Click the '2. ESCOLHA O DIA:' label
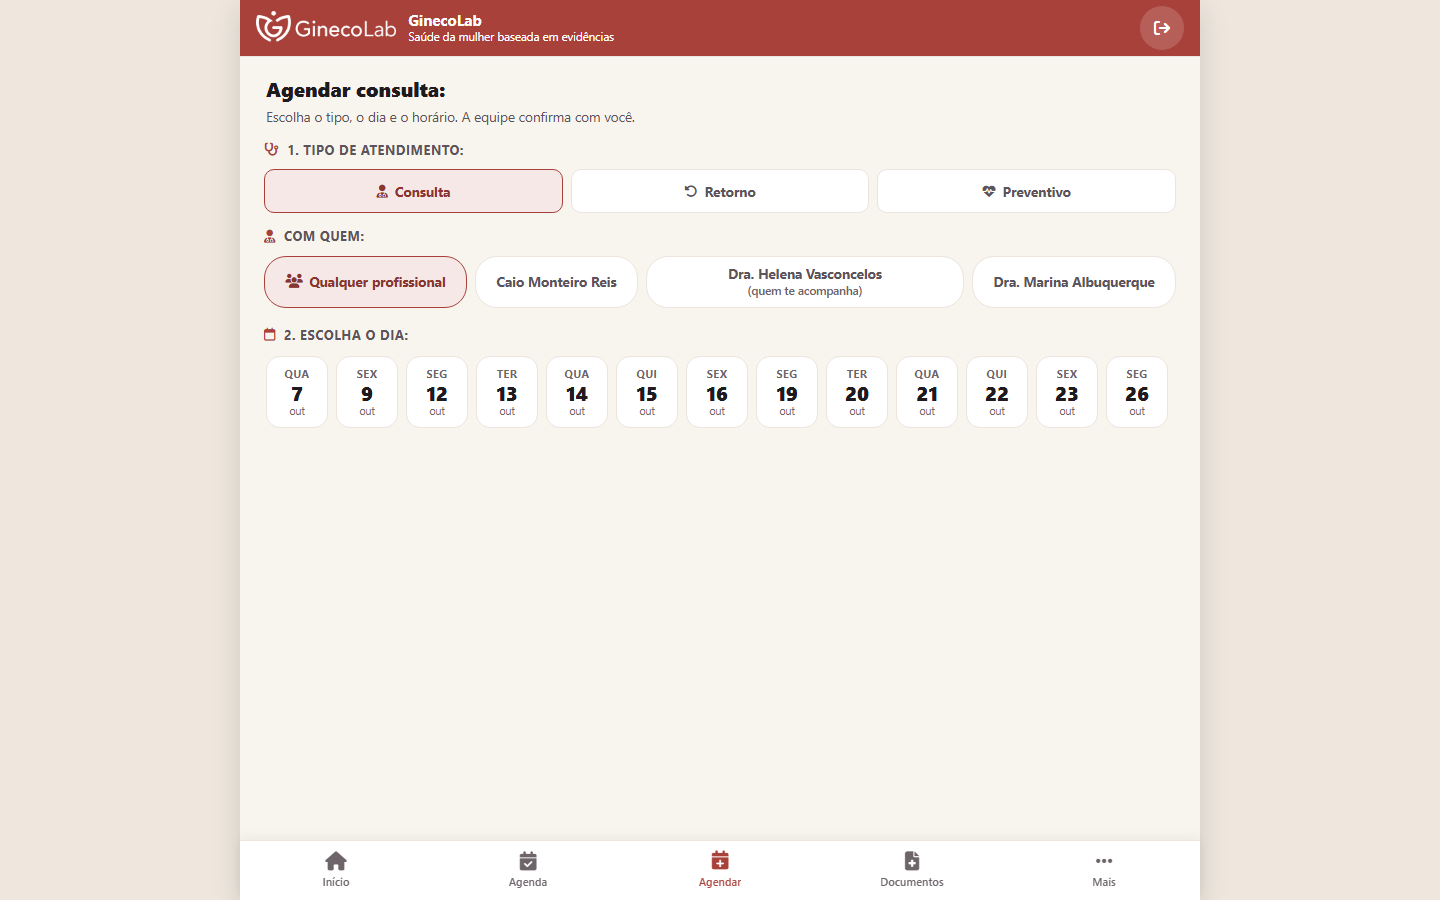 coord(346,335)
